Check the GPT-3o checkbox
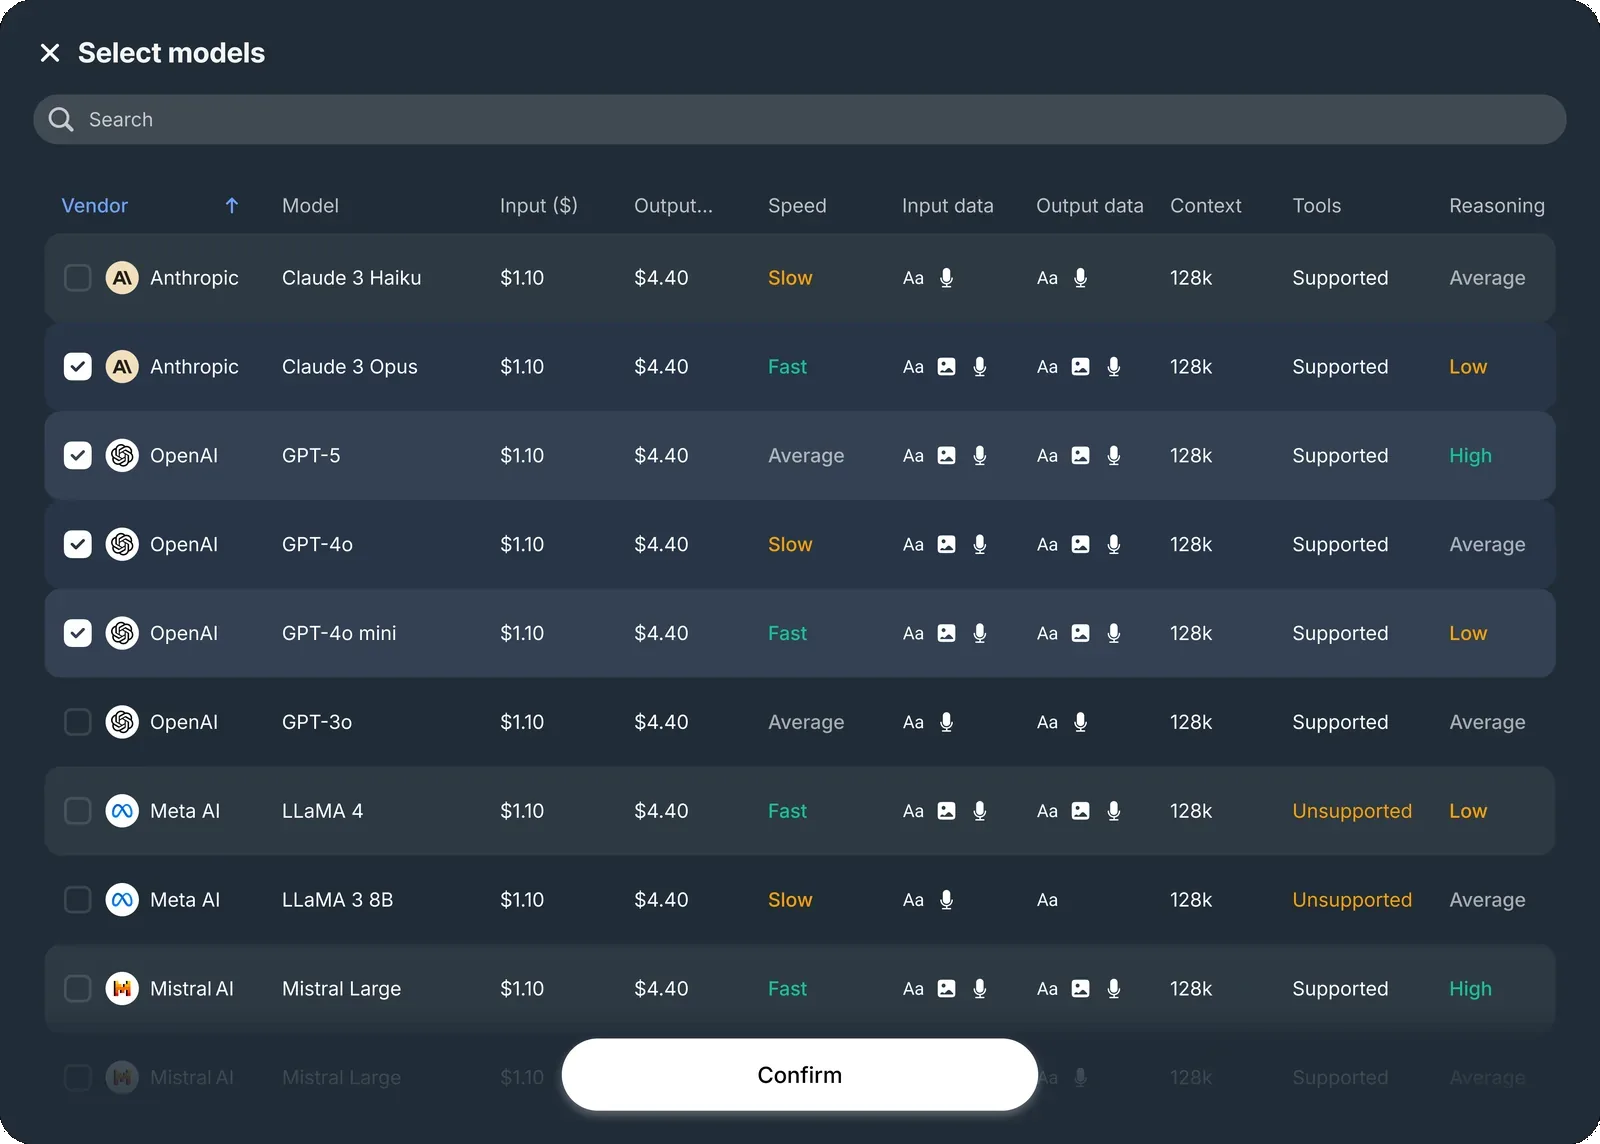Screen dimensions: 1600x1144 pyautogui.click(x=78, y=722)
